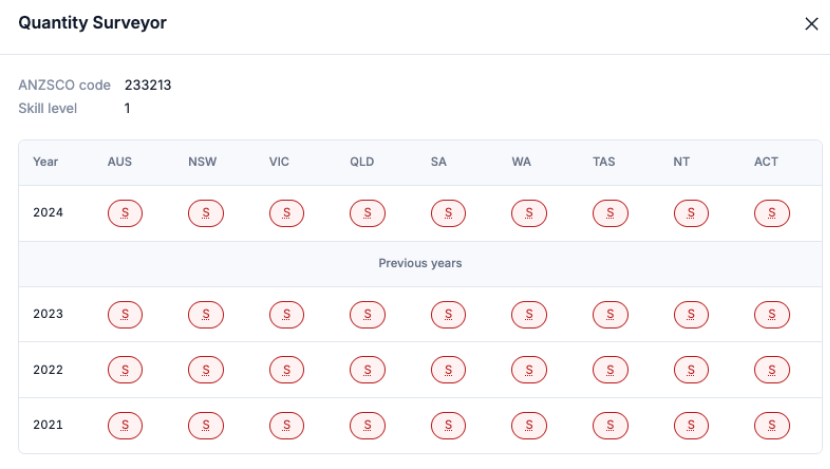Viewport: 830px width, 469px height.
Task: Click the ANZSCO code value 233213
Action: pyautogui.click(x=148, y=85)
